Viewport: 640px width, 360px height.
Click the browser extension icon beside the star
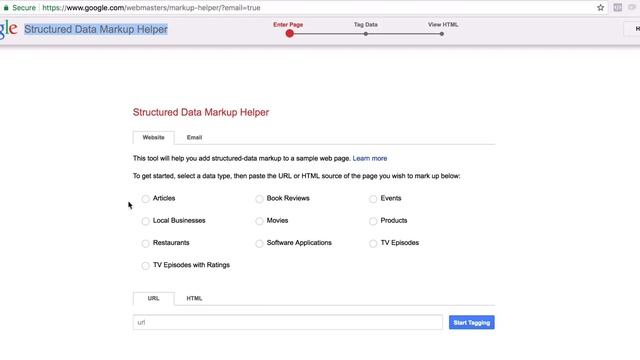618,8
